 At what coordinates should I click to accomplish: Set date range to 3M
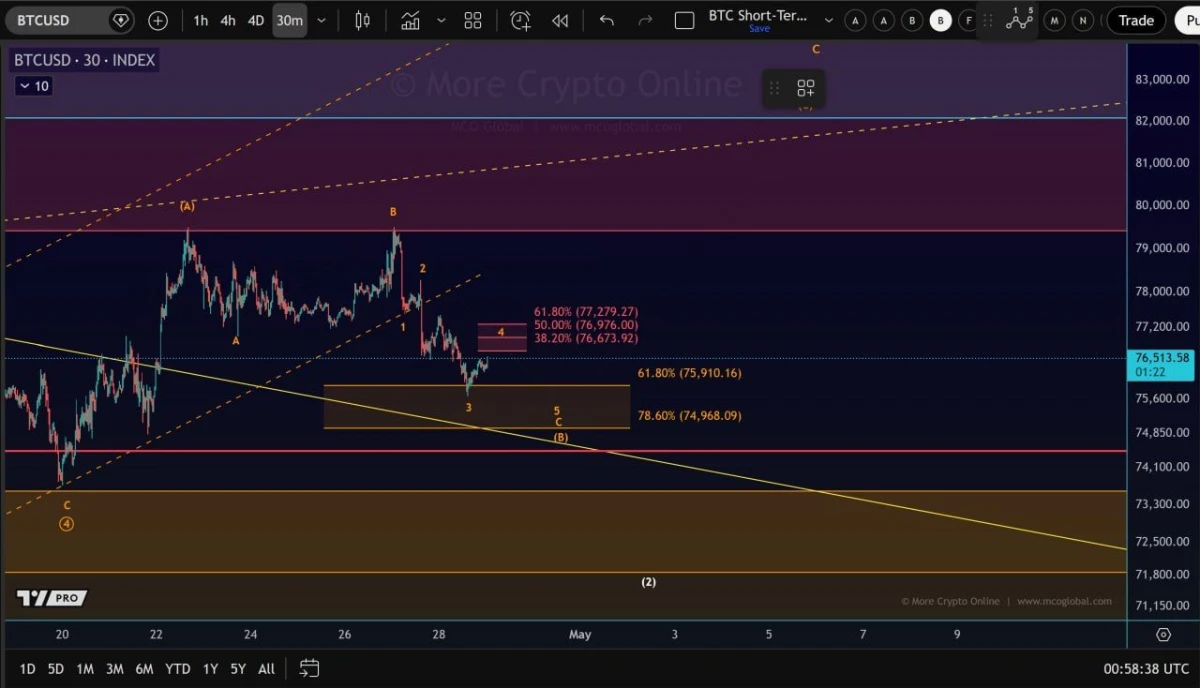(115, 668)
